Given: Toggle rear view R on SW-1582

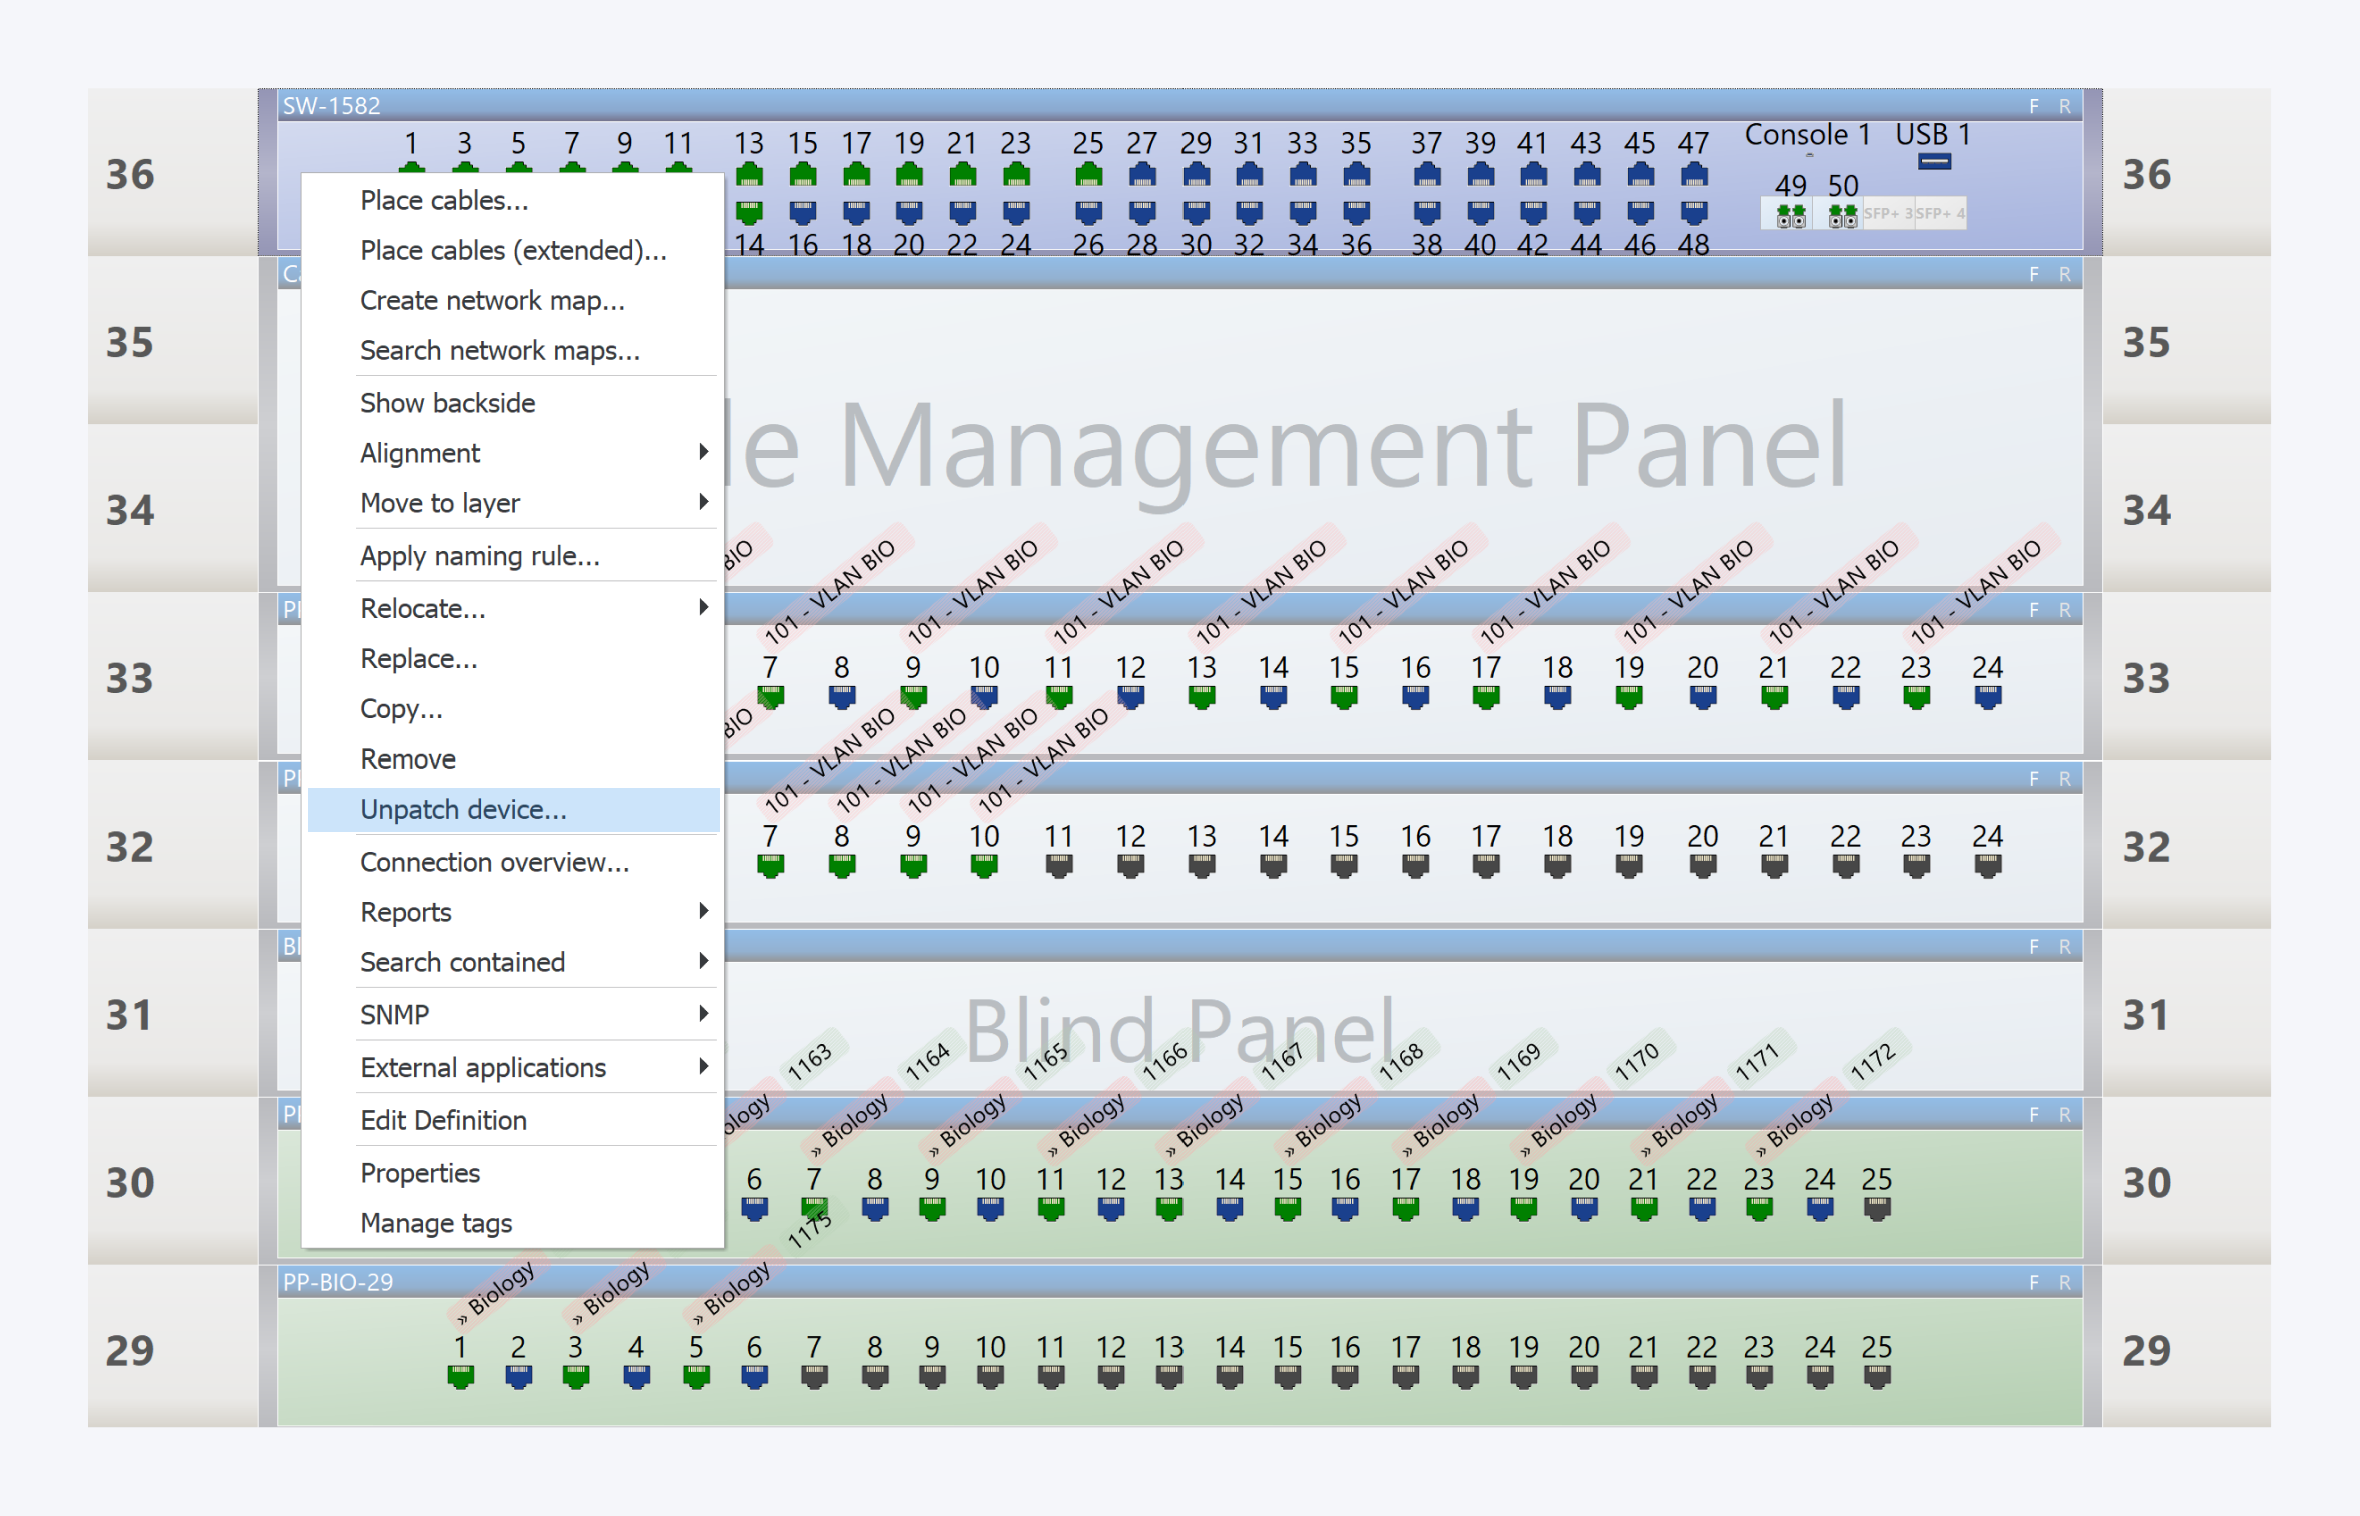Looking at the screenshot, I should tap(2064, 106).
